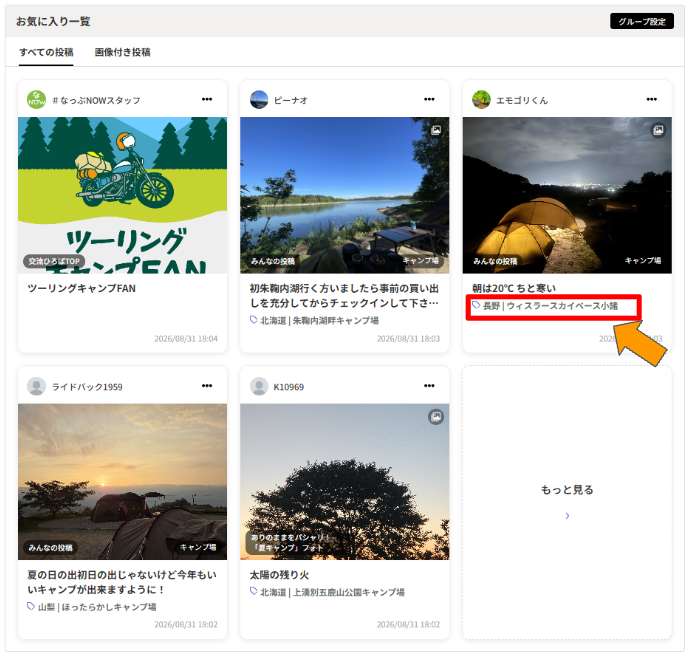Open the ツーリングキャンプFAN motorcycle thumbnail

click(122, 195)
